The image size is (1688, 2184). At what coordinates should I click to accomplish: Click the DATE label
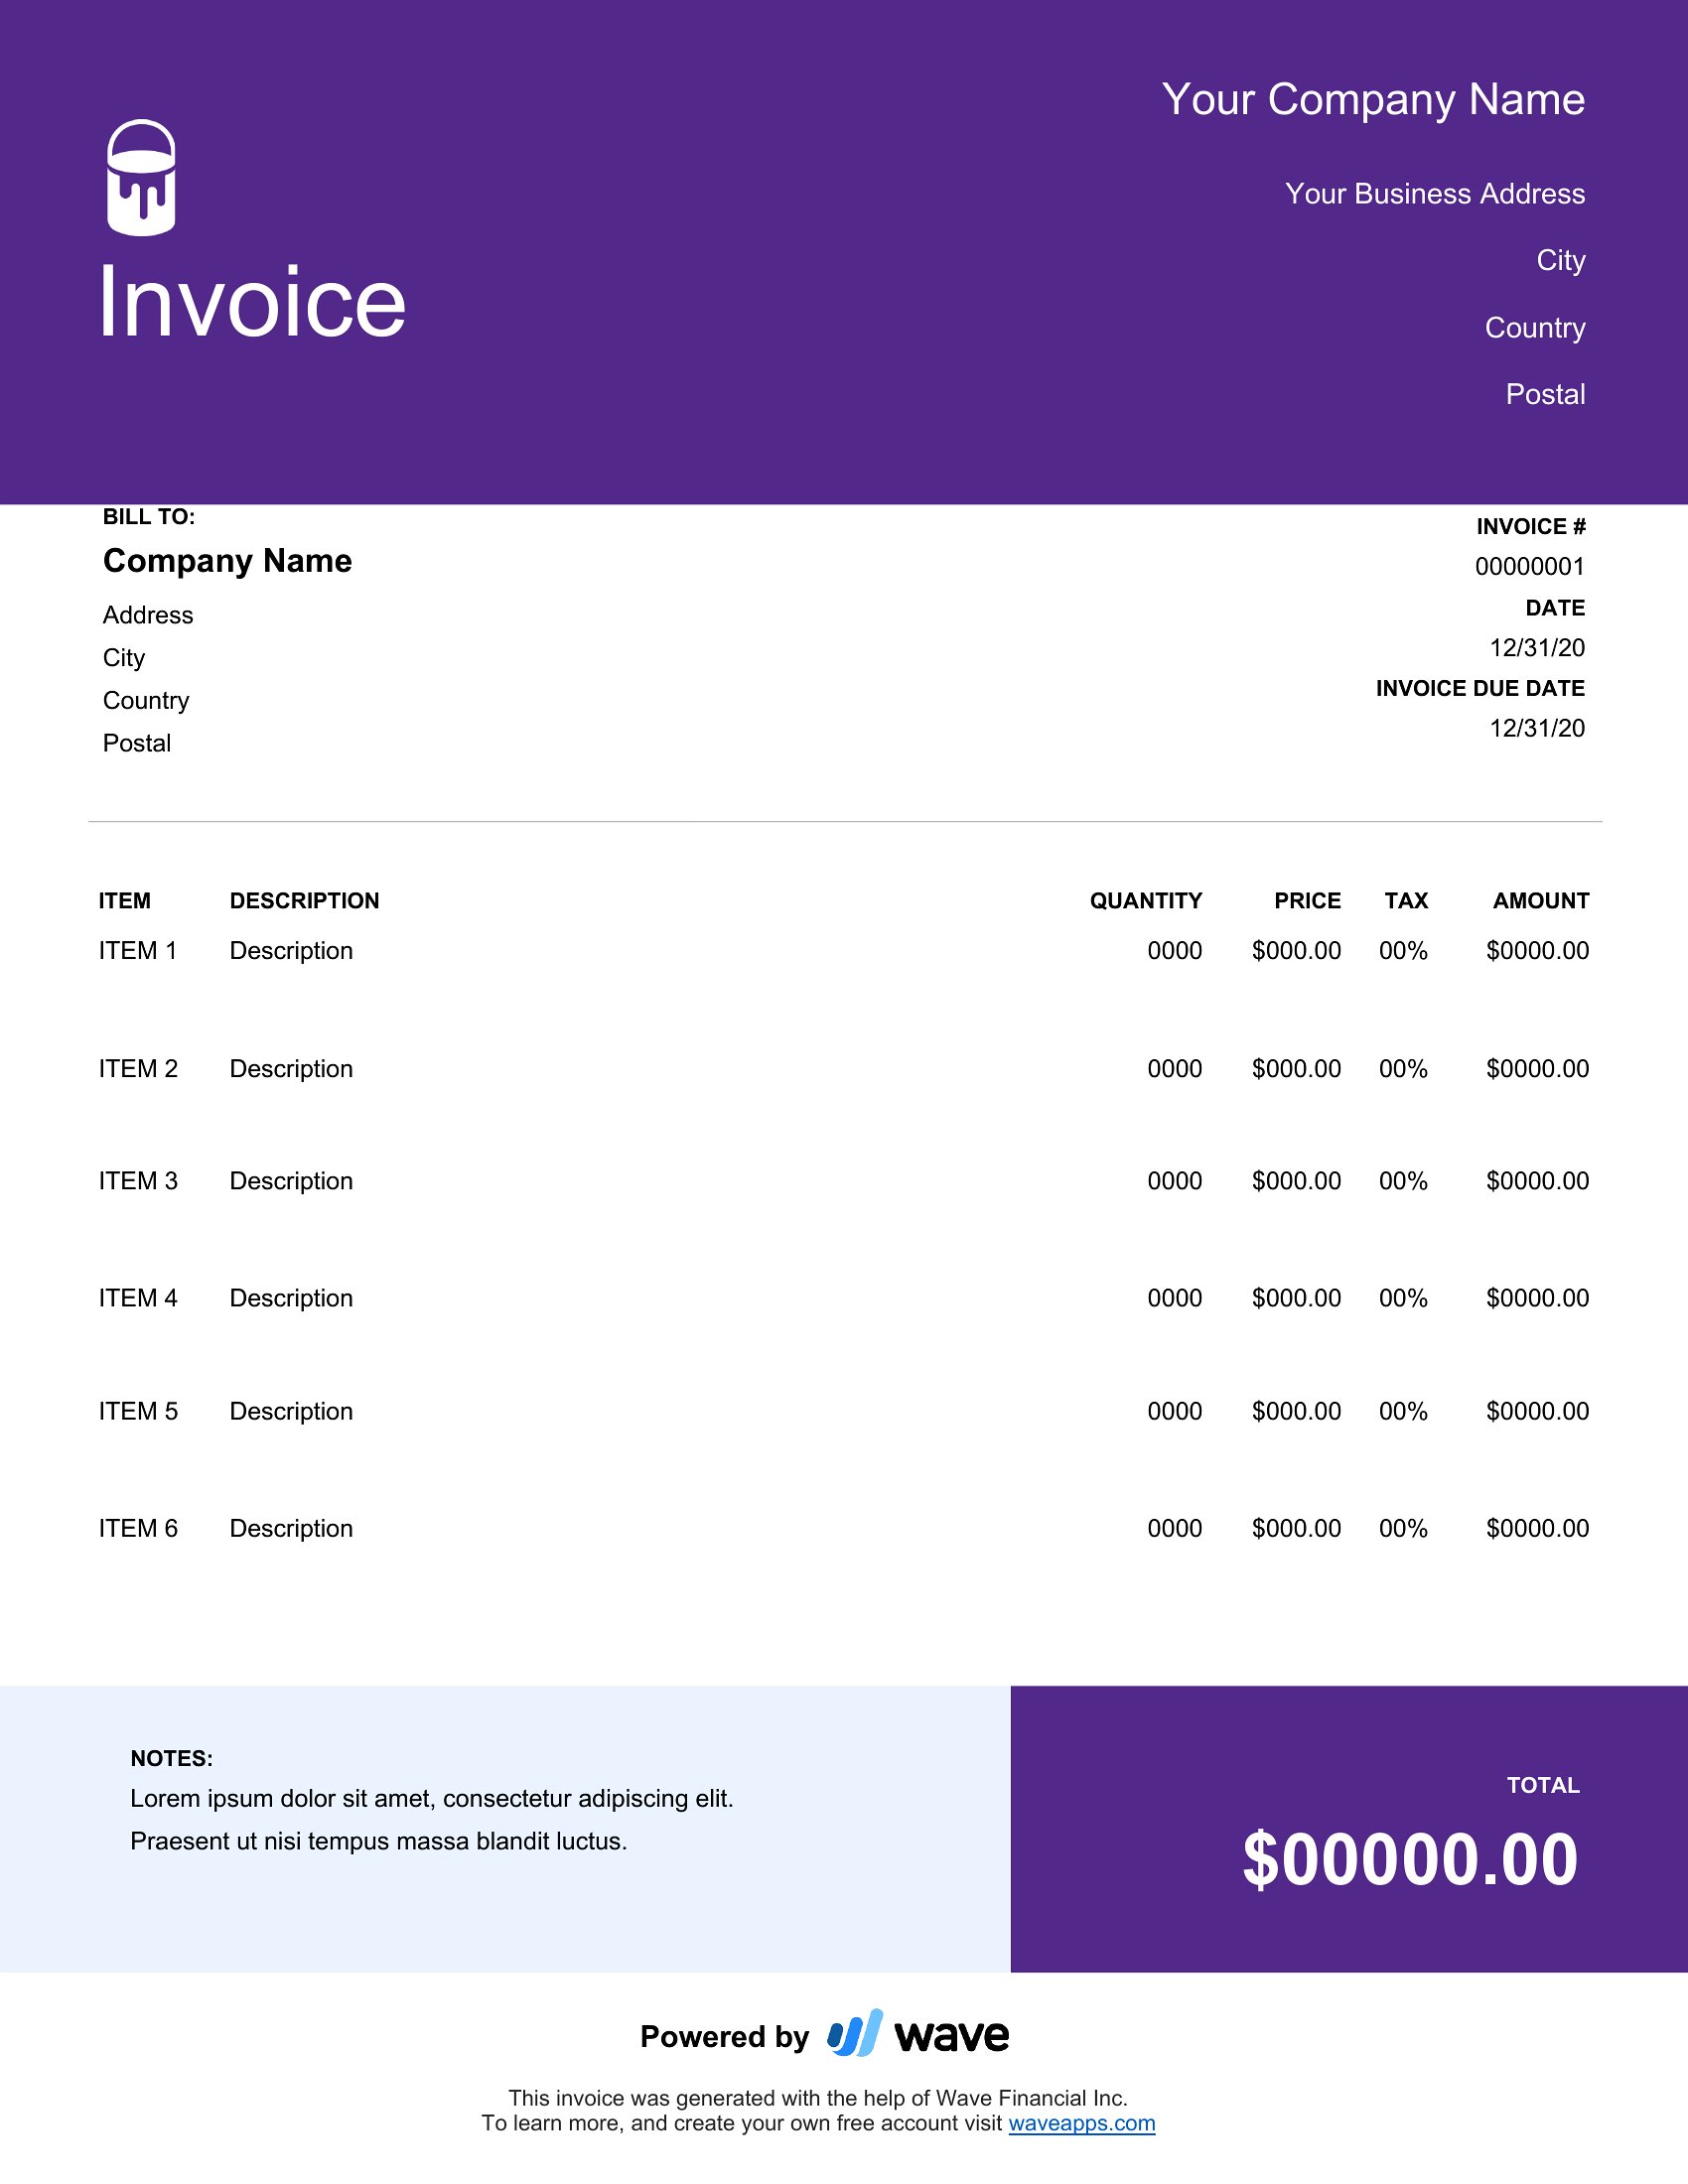1555,608
